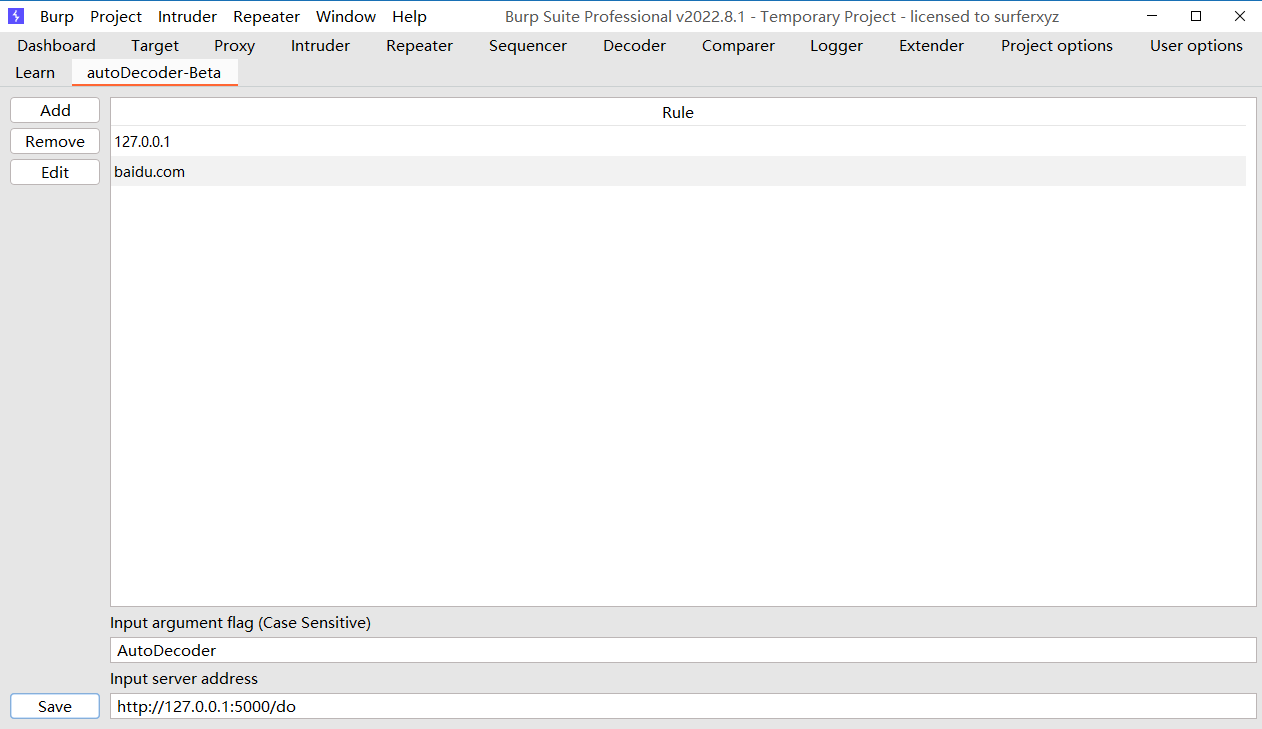Select the 127.0.0.1 rule row
Screen dimensions: 1262x729
(x=679, y=141)
